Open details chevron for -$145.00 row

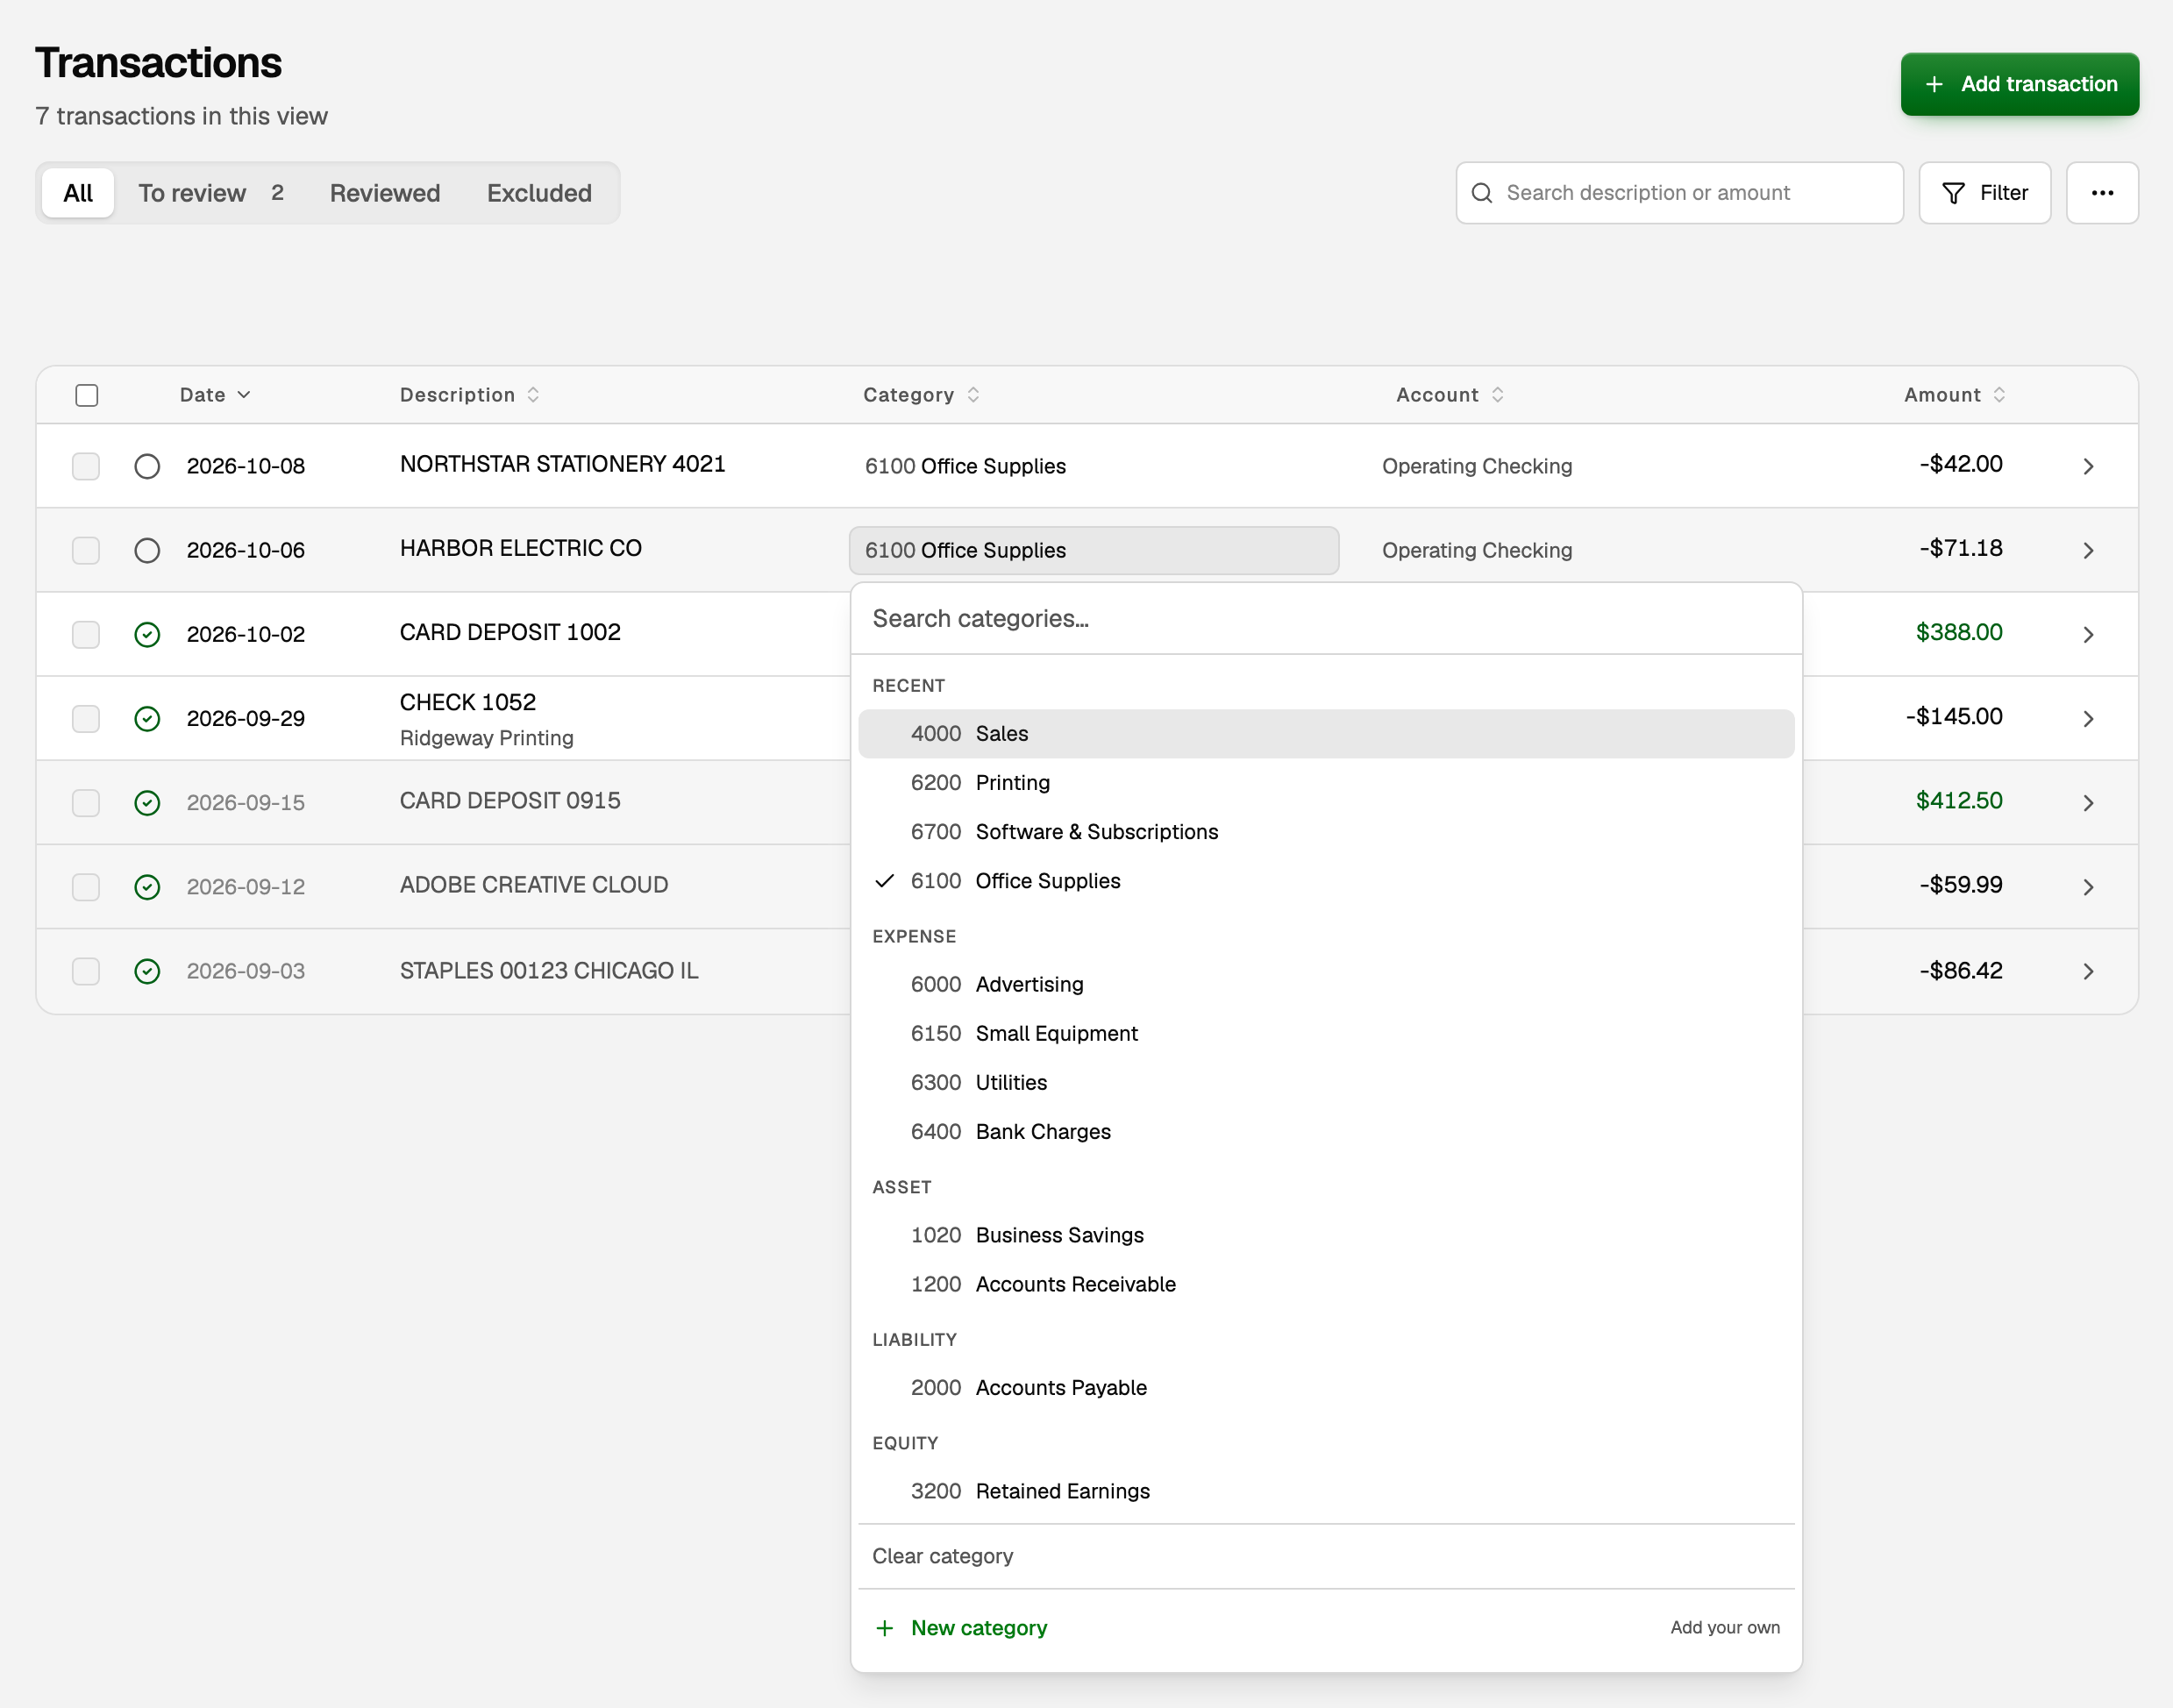tap(2088, 718)
